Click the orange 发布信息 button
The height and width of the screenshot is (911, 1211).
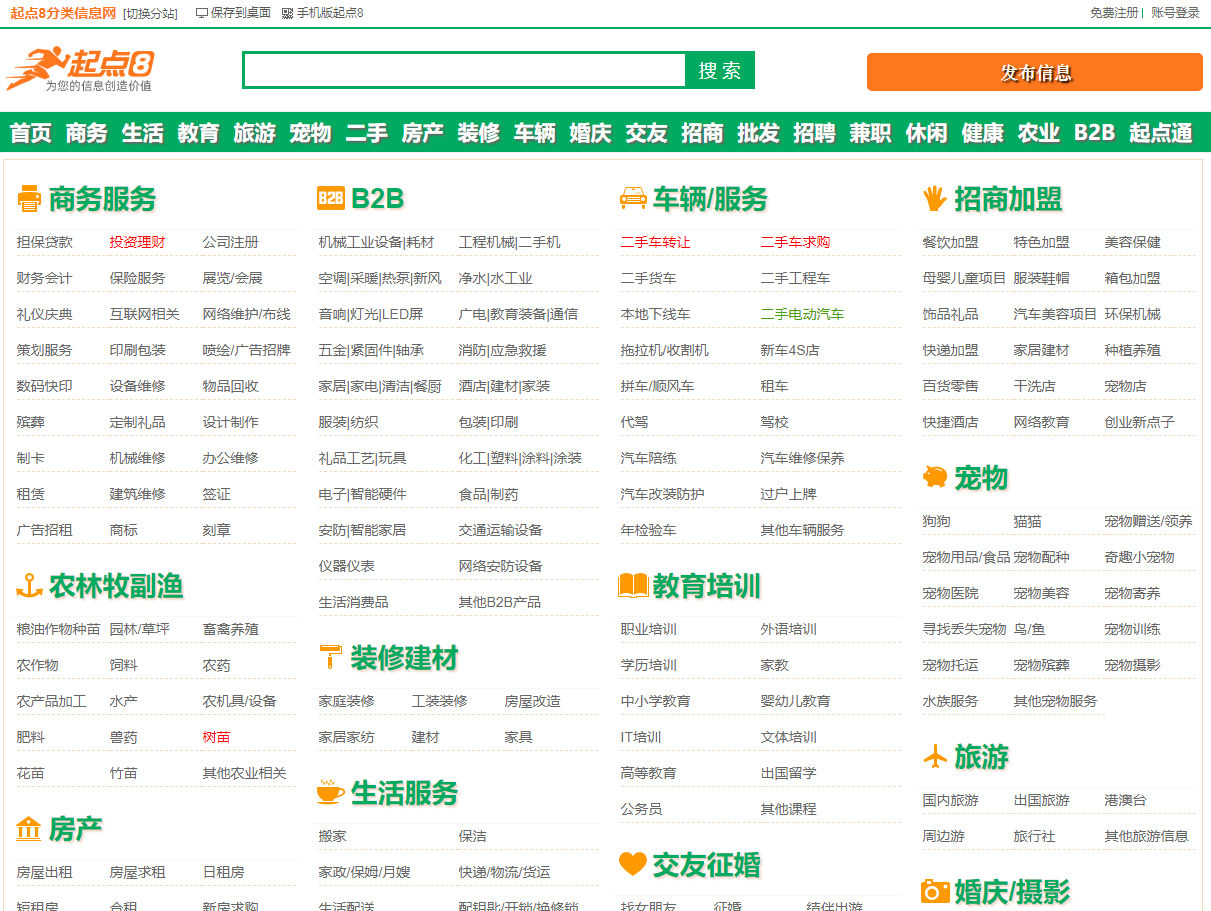(1034, 72)
